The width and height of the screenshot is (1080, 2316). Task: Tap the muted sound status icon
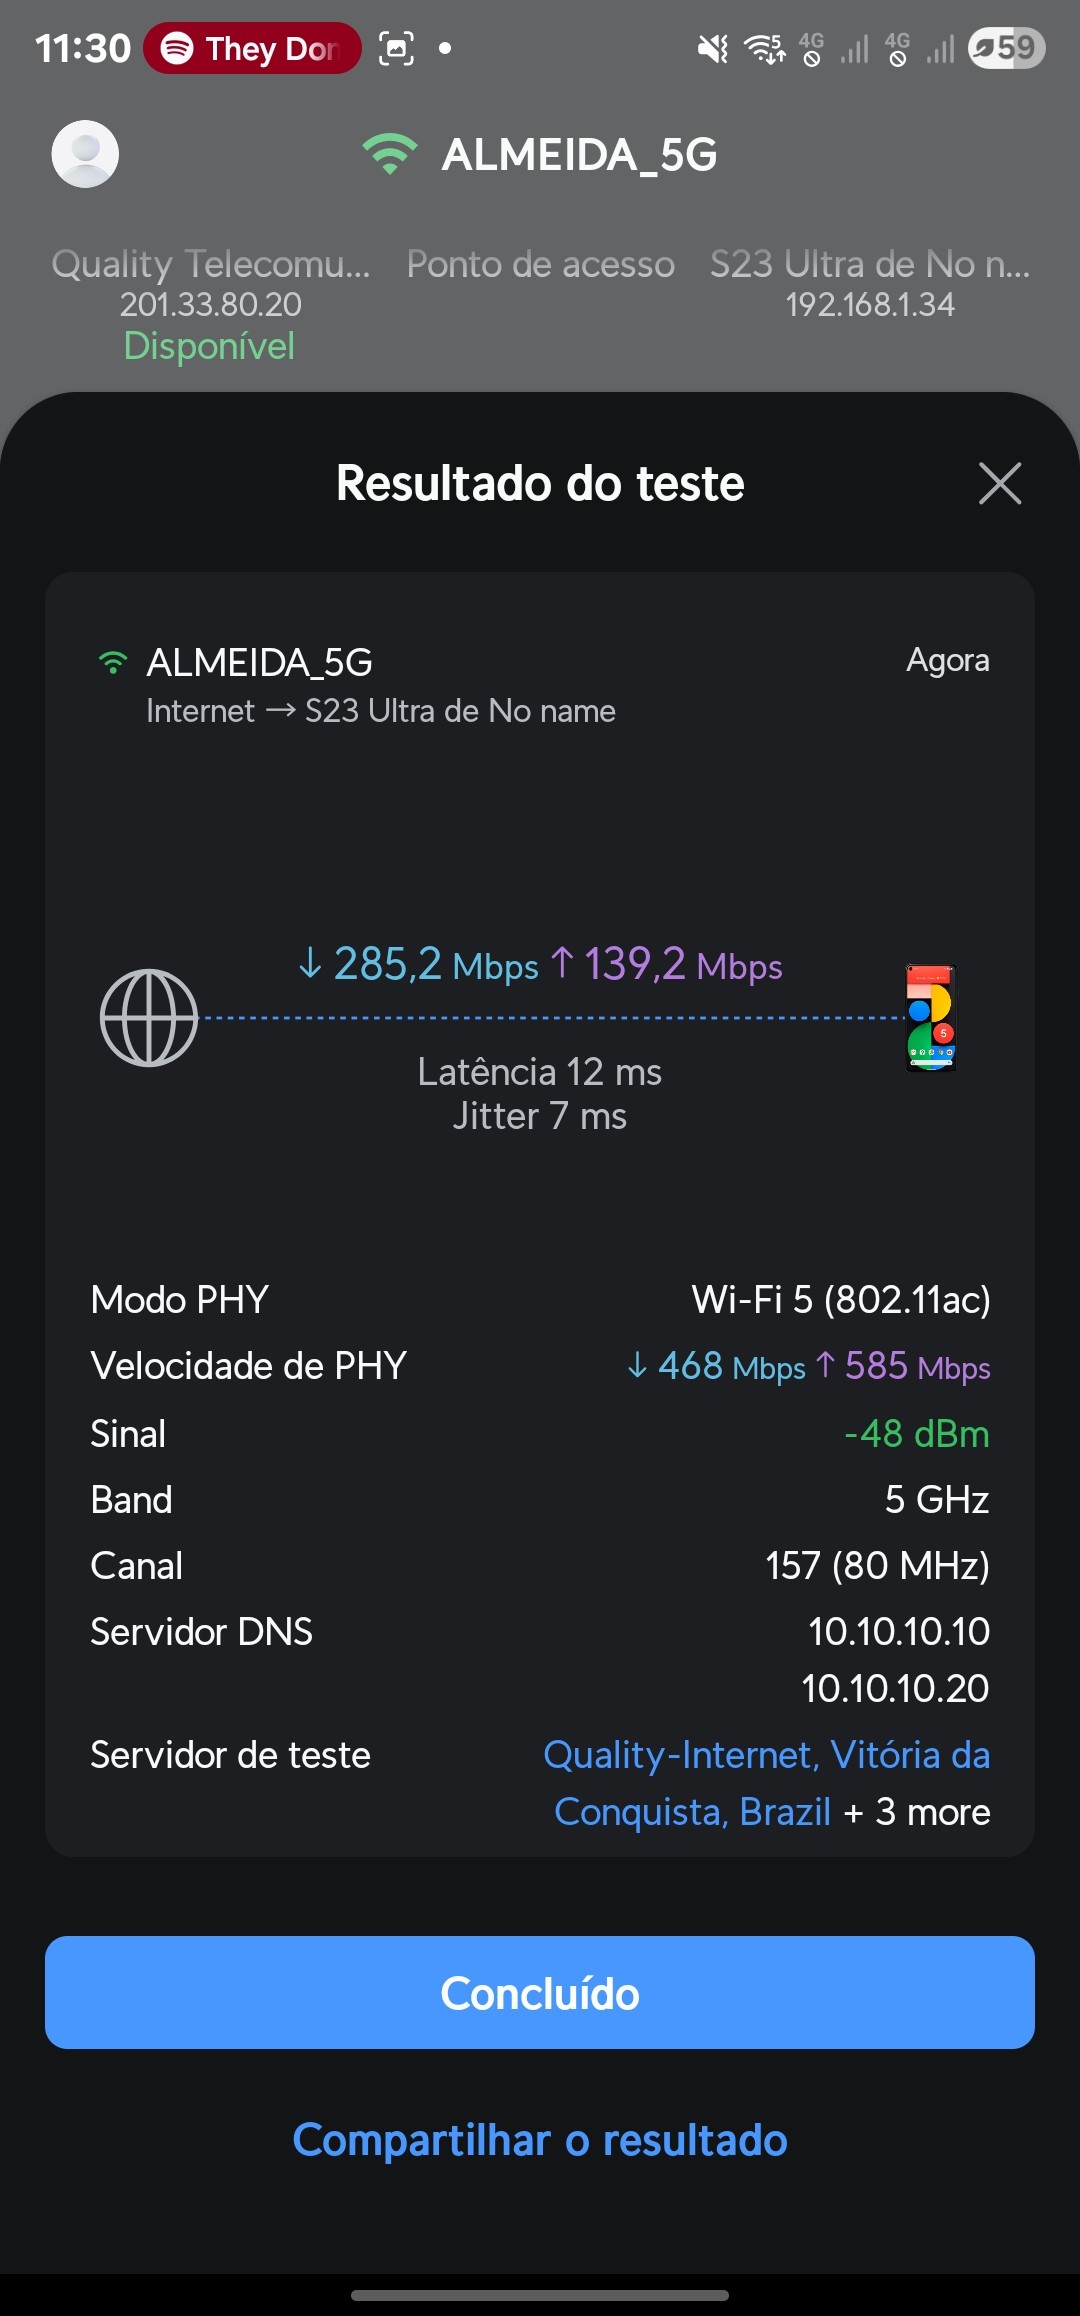pyautogui.click(x=713, y=48)
